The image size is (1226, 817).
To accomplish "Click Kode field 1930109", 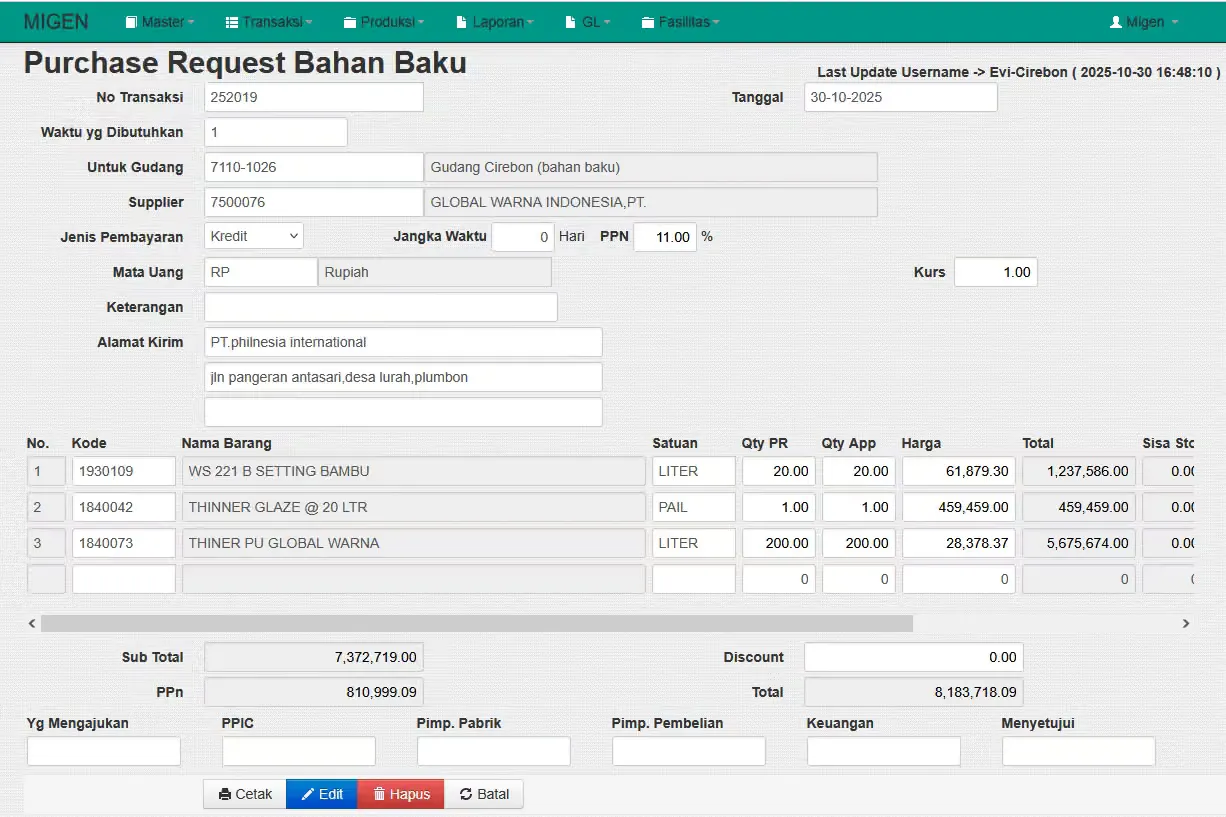I will pyautogui.click(x=124, y=471).
